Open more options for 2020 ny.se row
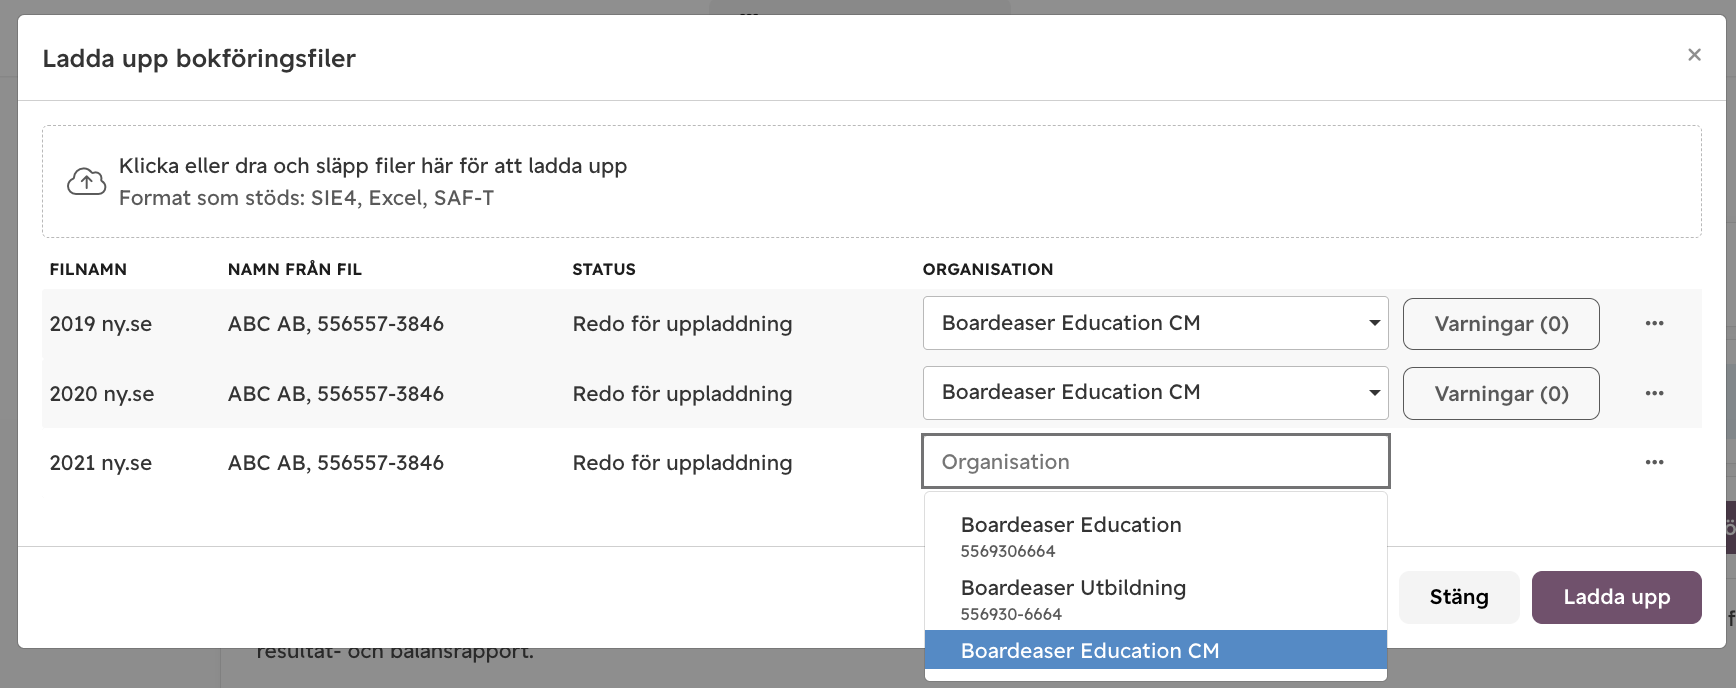 click(x=1654, y=393)
